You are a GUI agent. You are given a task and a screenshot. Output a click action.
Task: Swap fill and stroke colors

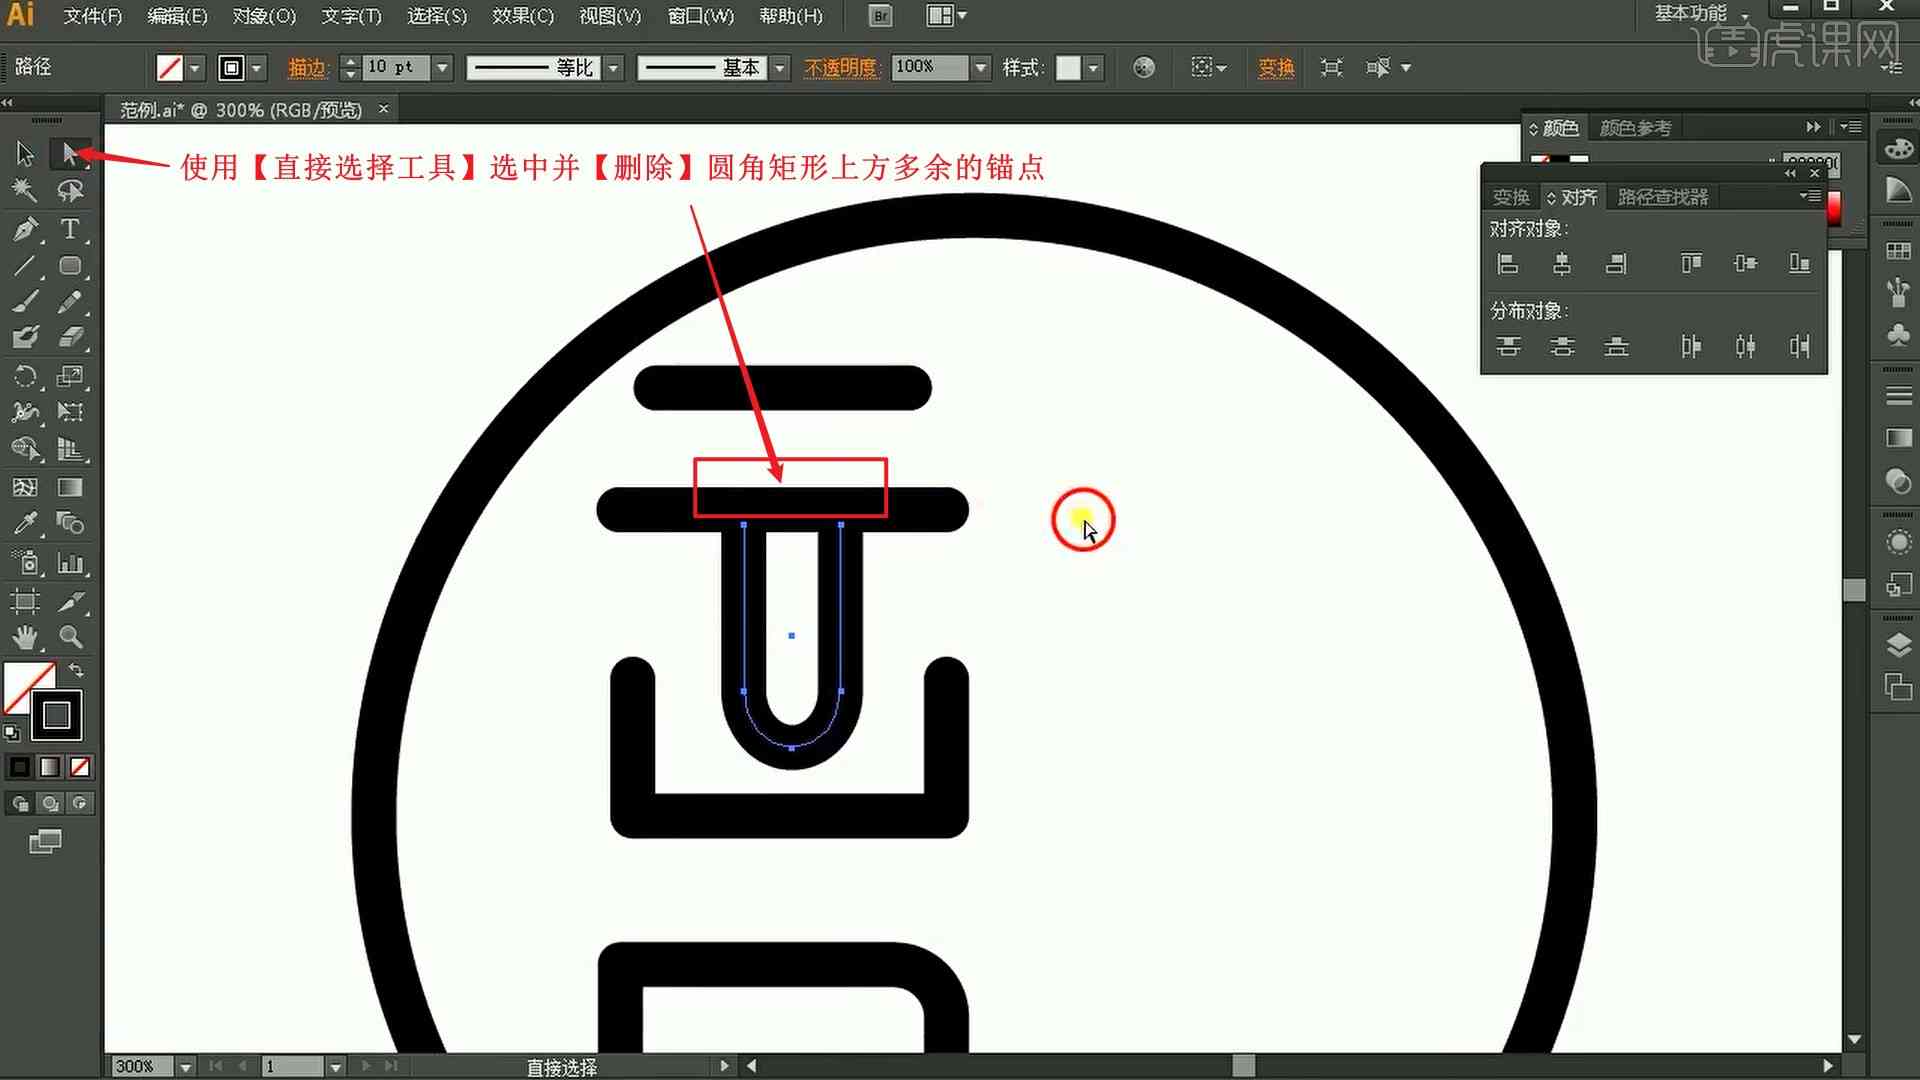[76, 670]
